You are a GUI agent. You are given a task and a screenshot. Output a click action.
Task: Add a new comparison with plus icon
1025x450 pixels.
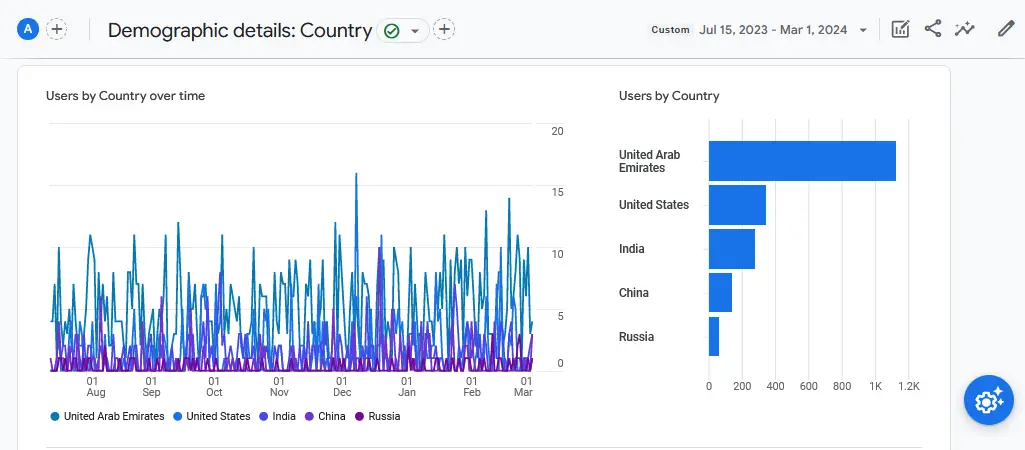tap(57, 29)
